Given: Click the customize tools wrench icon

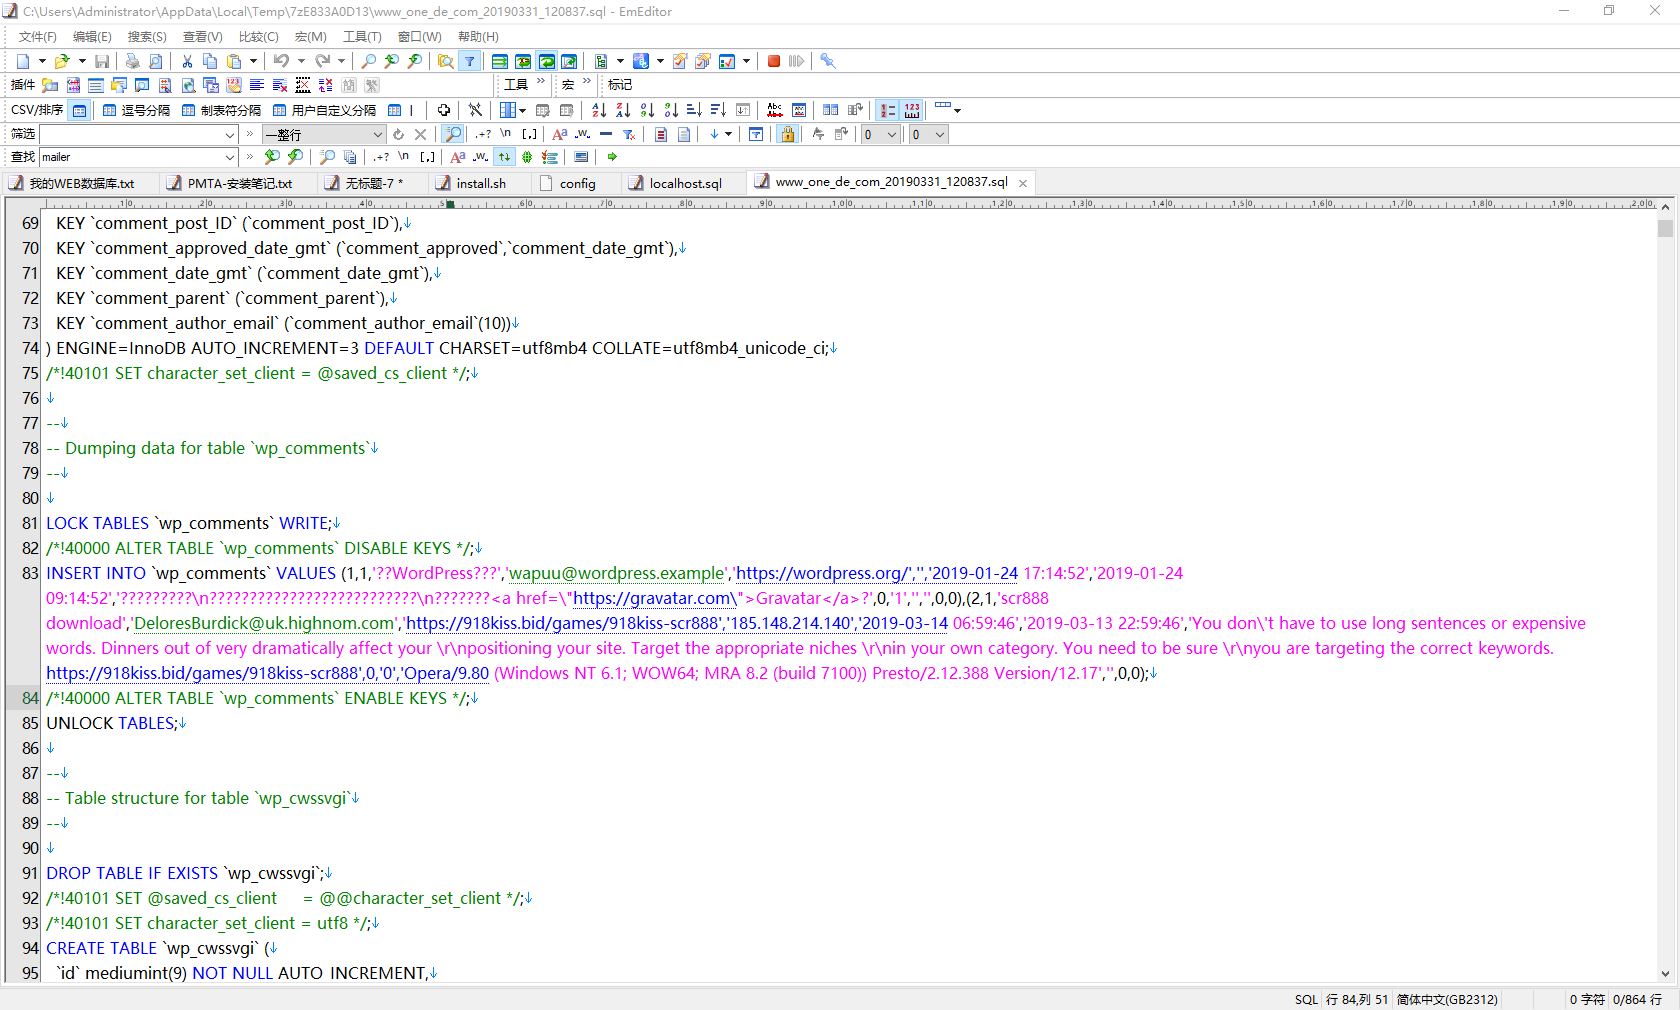Looking at the screenshot, I should pyautogui.click(x=828, y=61).
